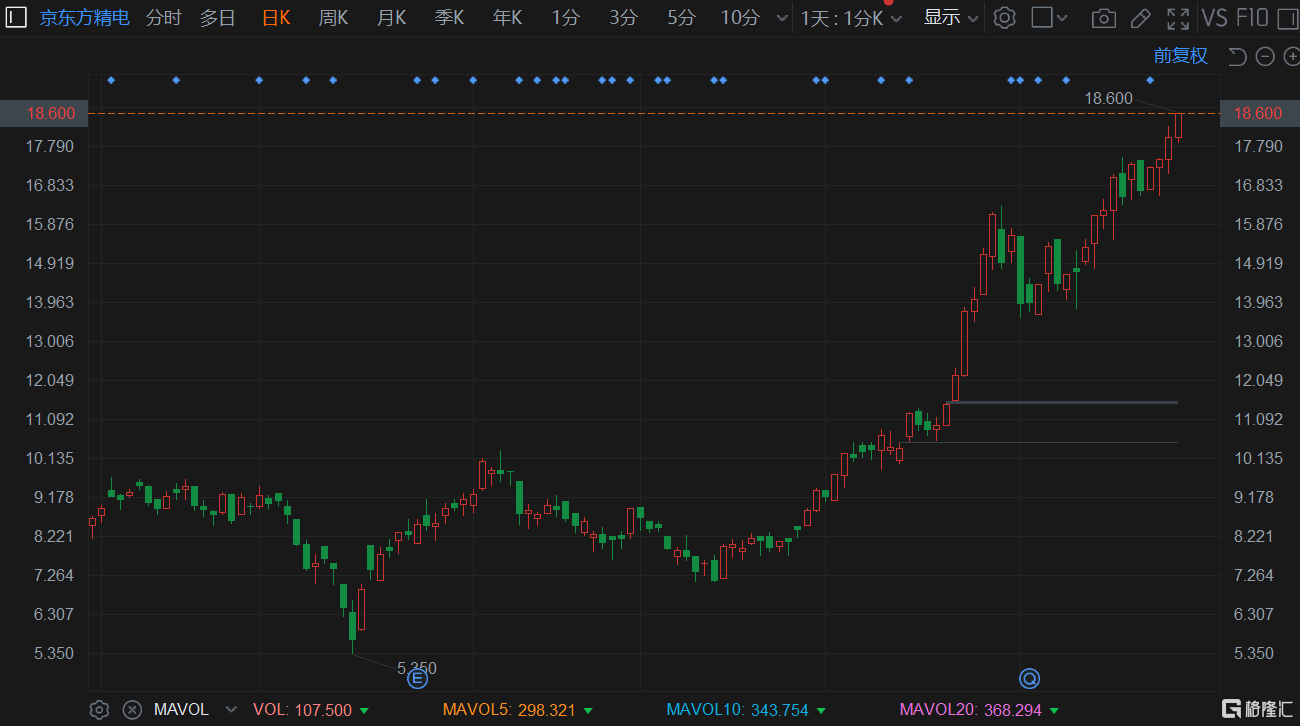Open MAVOL indicator settings gear
Screen dimensions: 1300x726
pos(99,710)
